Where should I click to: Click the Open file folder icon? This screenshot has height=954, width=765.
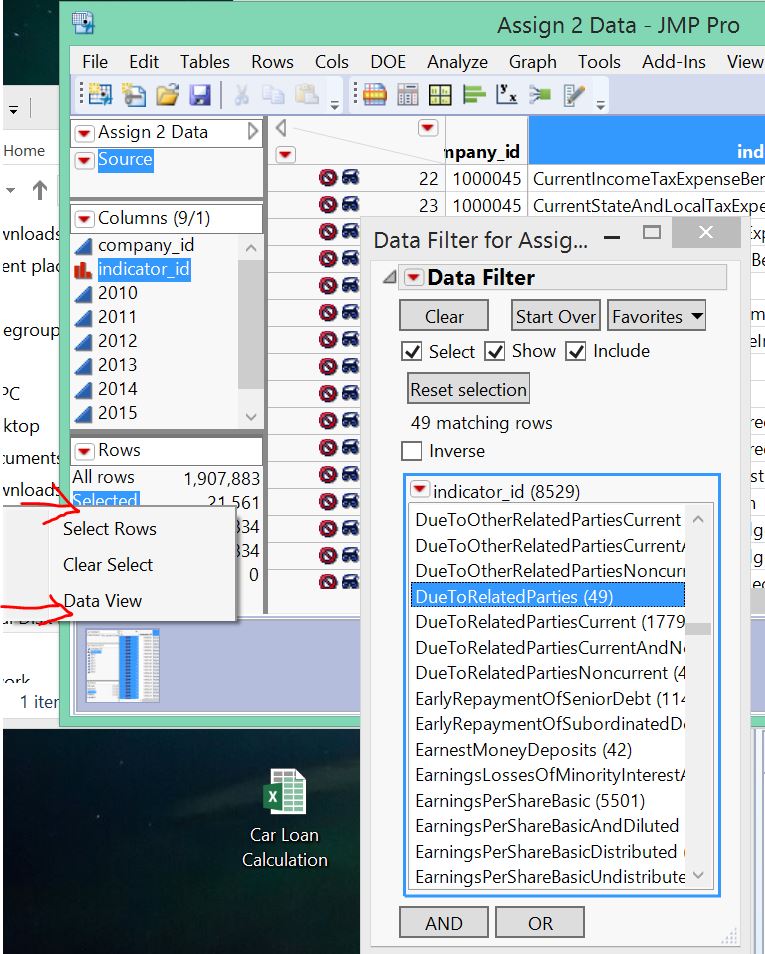click(x=167, y=95)
